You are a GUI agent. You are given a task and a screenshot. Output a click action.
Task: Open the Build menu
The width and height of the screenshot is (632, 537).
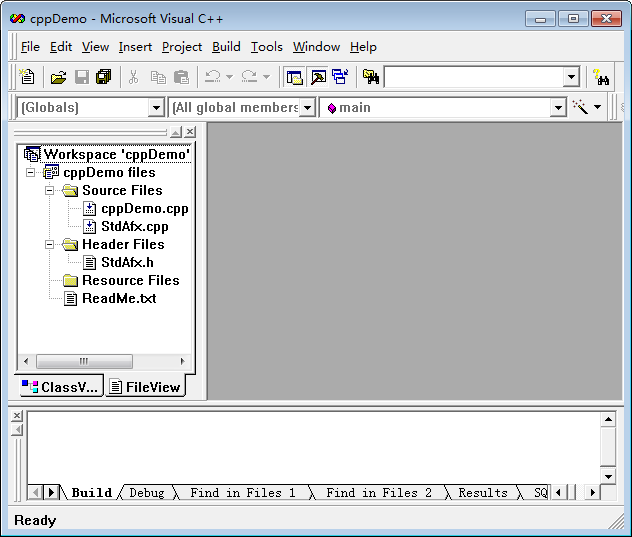coord(226,47)
